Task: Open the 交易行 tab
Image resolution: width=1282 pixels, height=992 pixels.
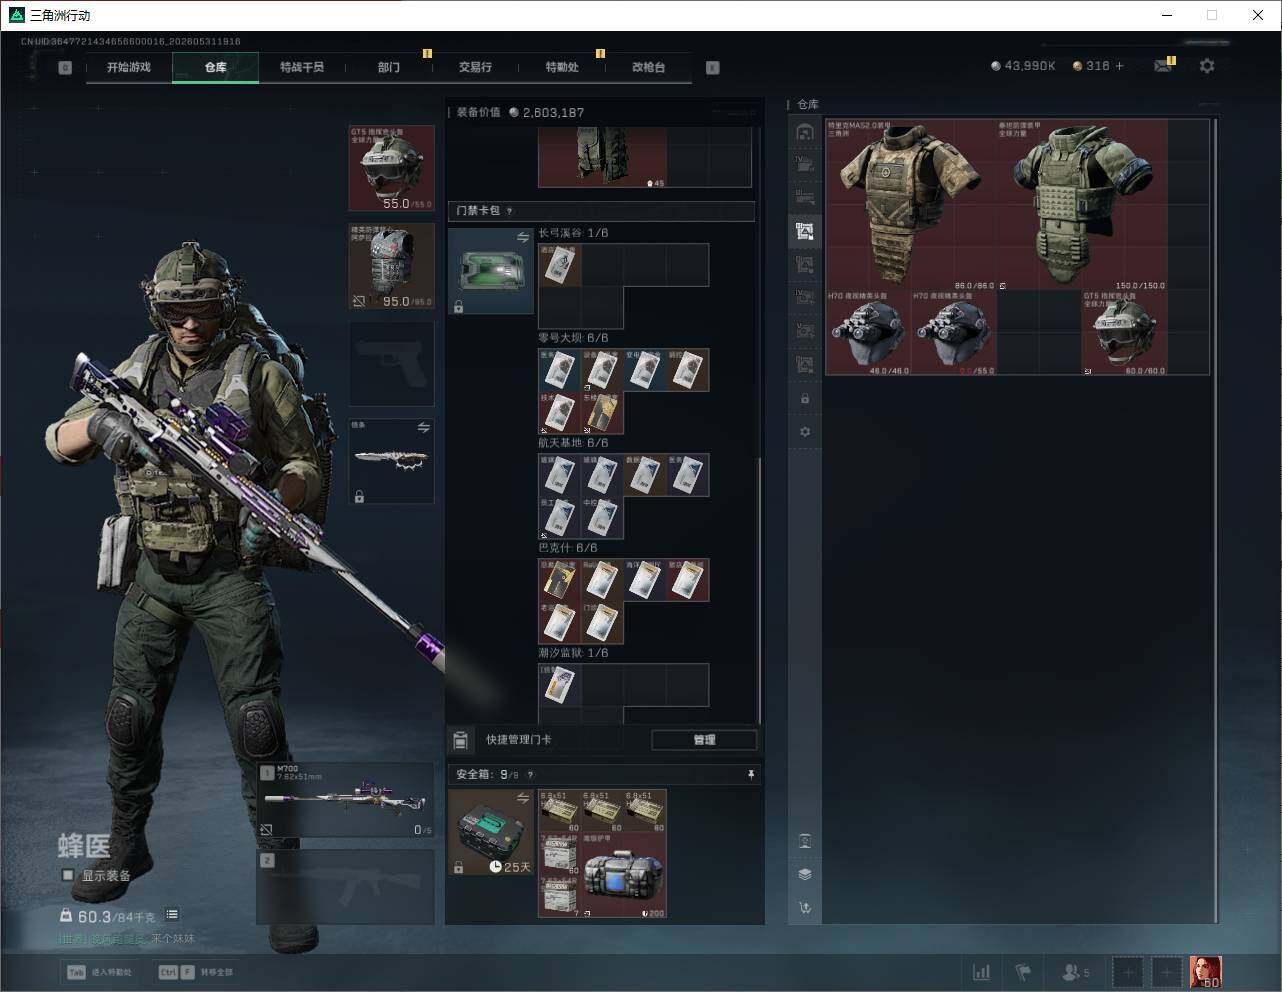Action: (475, 67)
